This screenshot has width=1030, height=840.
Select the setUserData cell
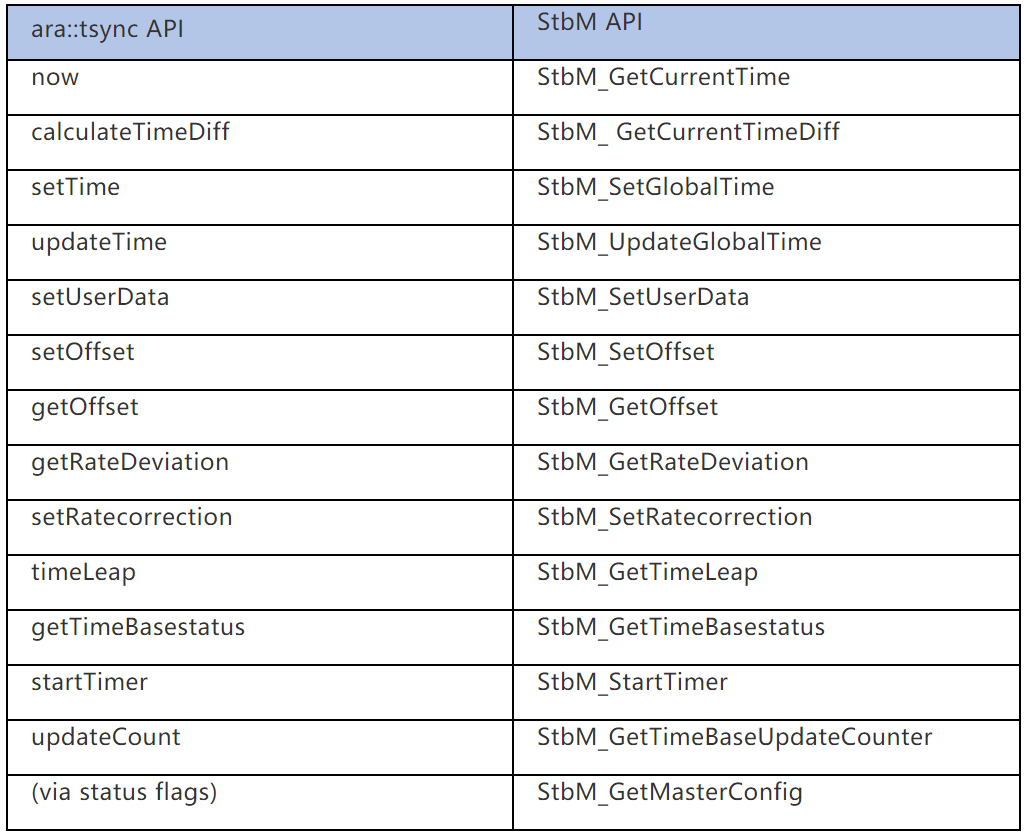coord(100,297)
